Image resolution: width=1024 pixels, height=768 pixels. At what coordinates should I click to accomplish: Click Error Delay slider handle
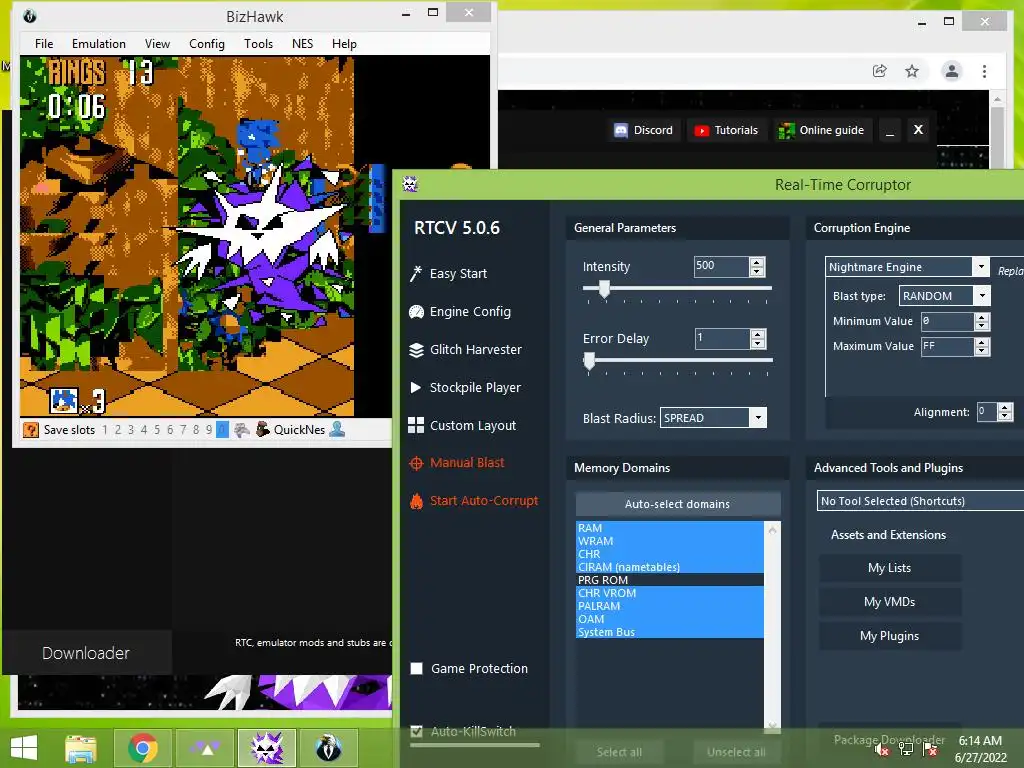click(589, 360)
